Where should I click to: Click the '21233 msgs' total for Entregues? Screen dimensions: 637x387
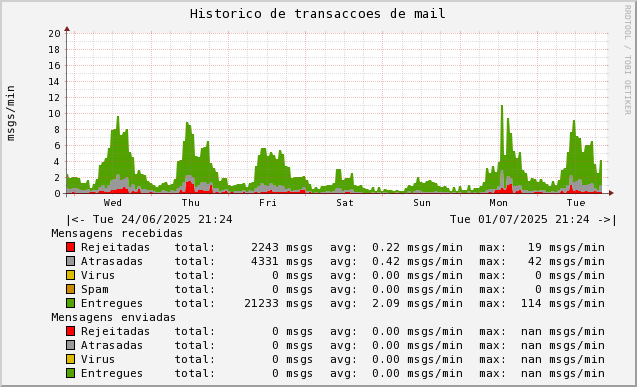[279, 303]
